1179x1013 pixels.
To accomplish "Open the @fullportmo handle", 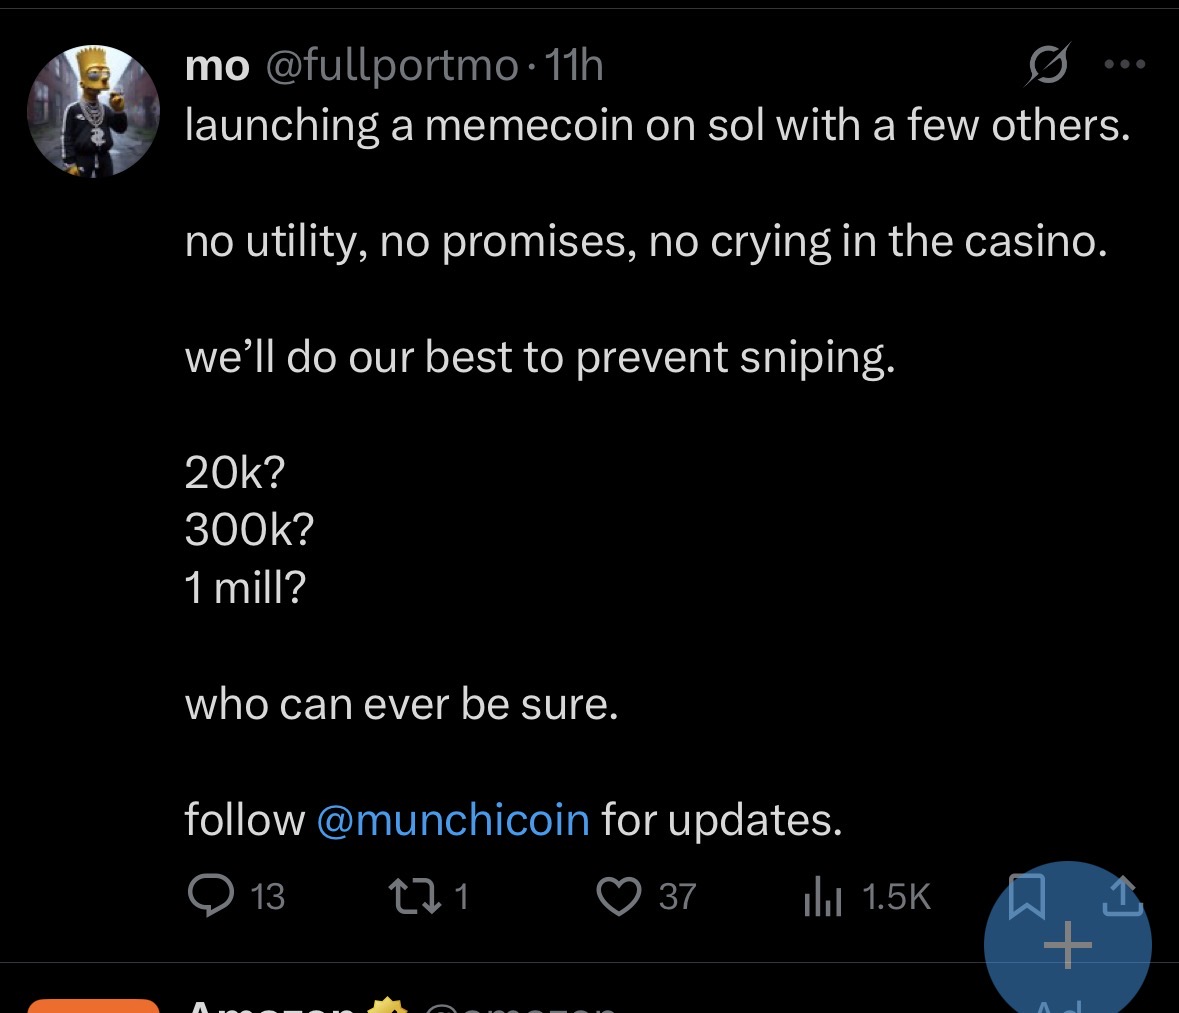I will (x=392, y=67).
